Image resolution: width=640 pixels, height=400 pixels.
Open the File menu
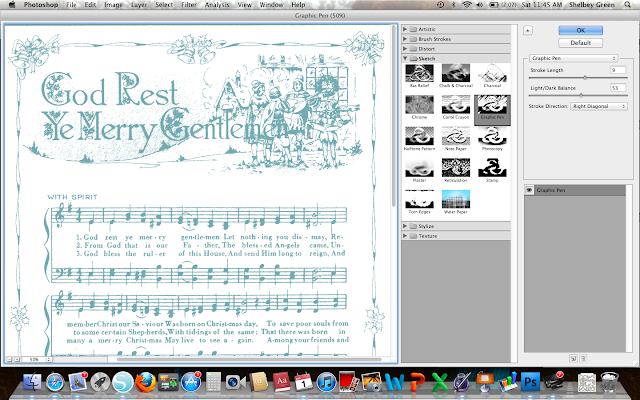coord(71,5)
